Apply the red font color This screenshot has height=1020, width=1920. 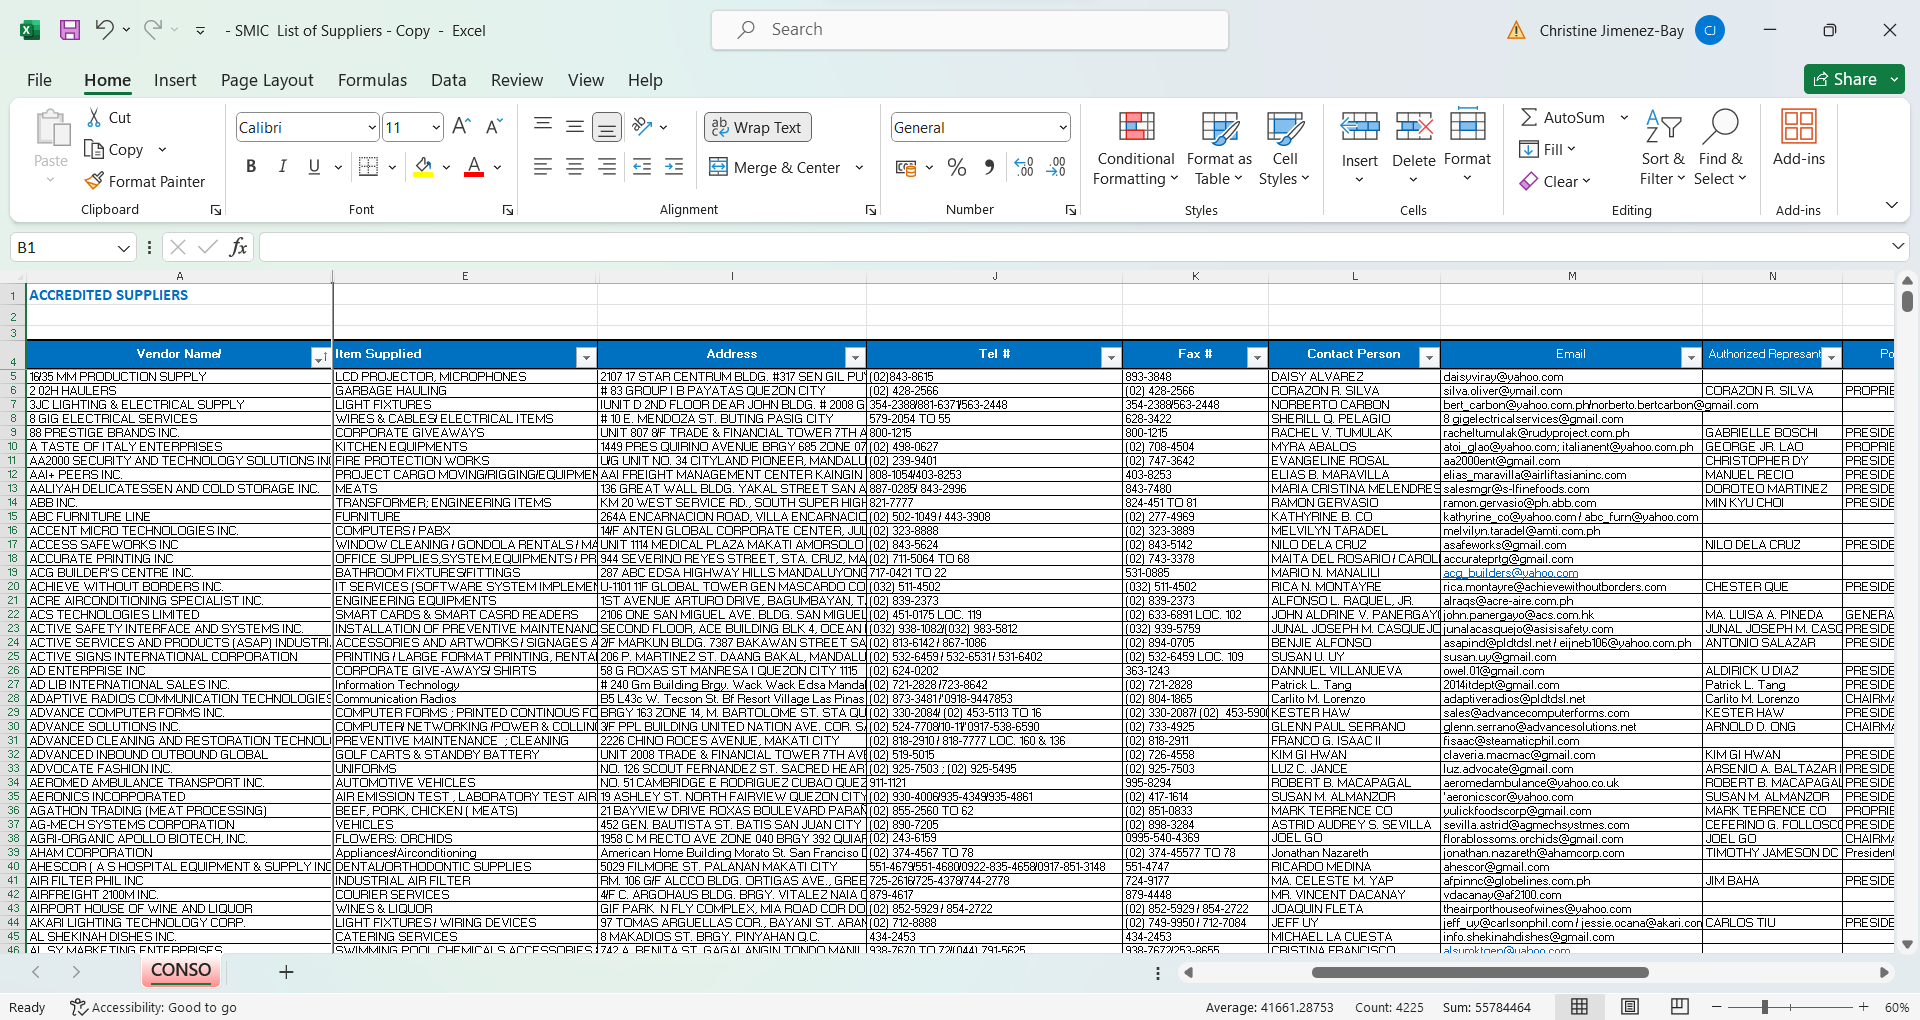474,166
